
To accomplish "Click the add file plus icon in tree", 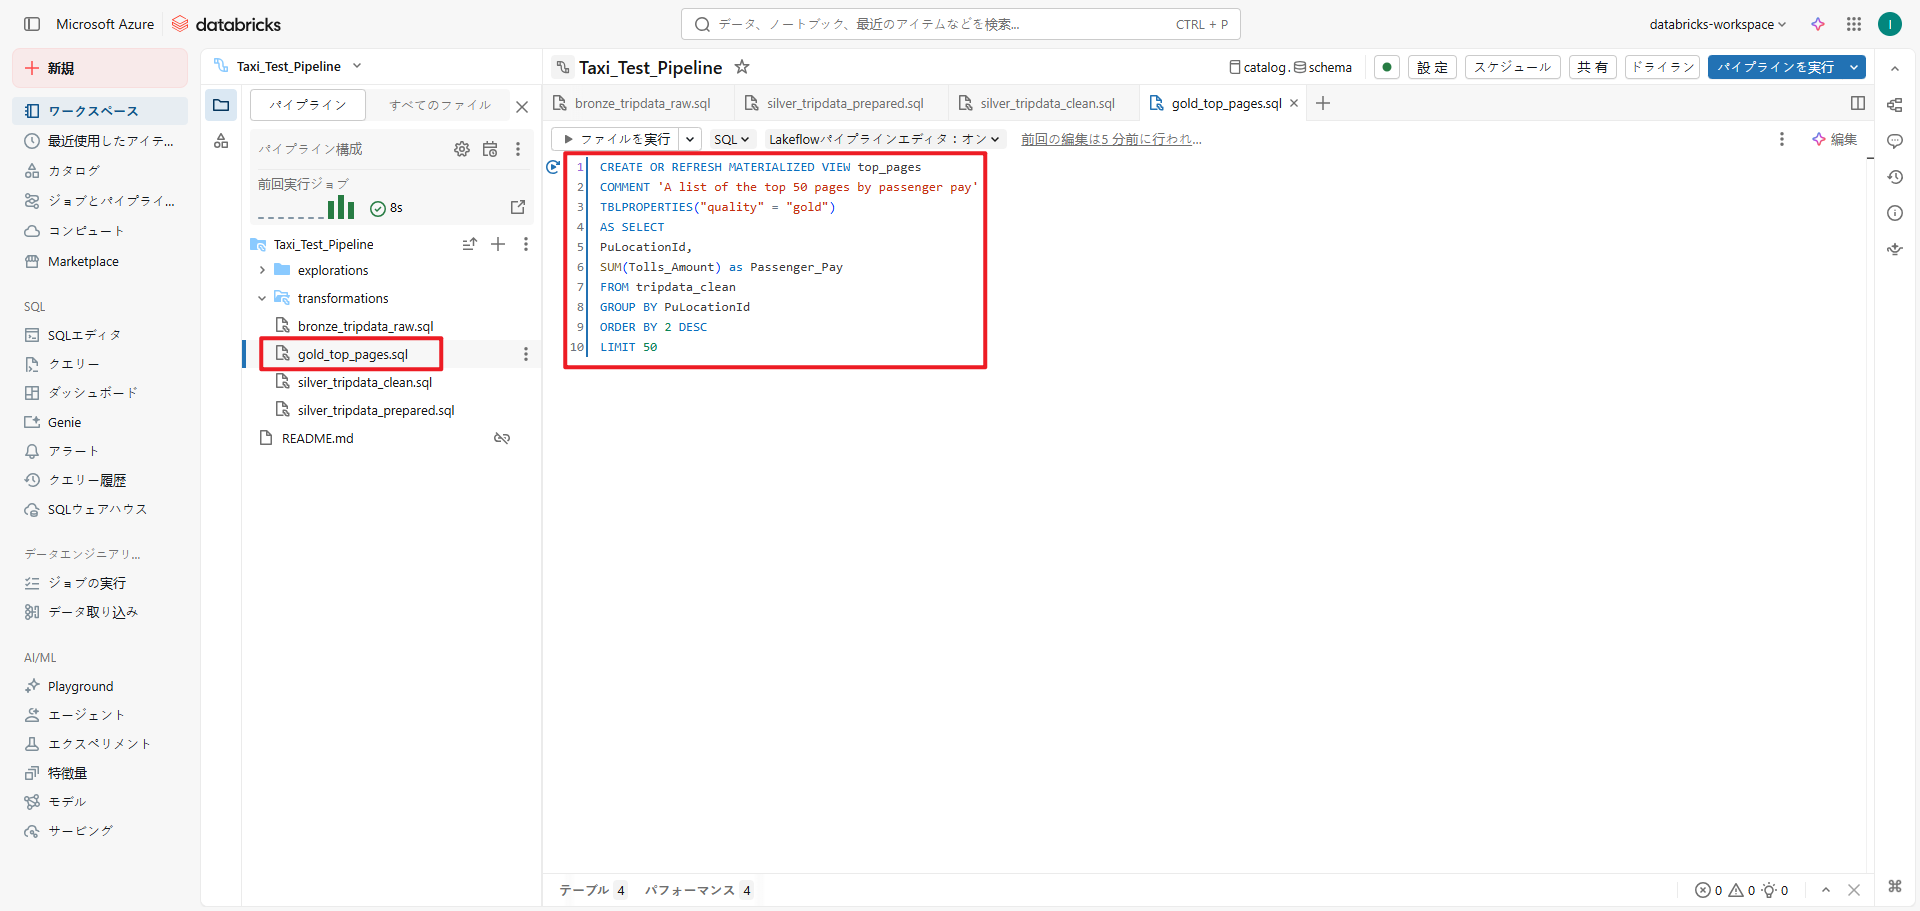I will [498, 244].
